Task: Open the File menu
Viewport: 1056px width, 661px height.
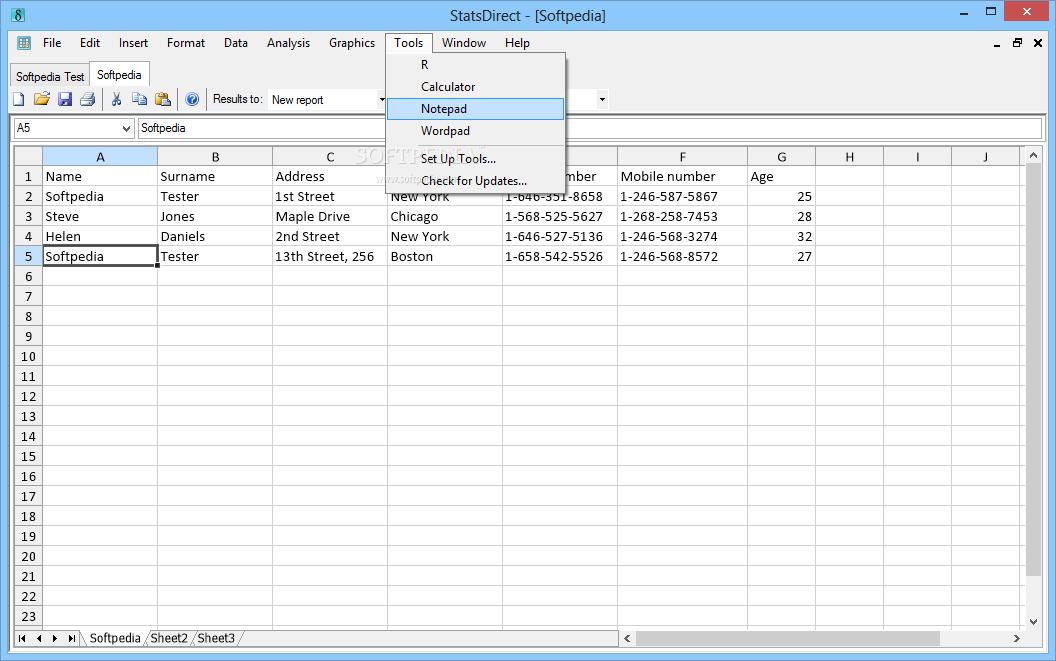Action: (52, 43)
